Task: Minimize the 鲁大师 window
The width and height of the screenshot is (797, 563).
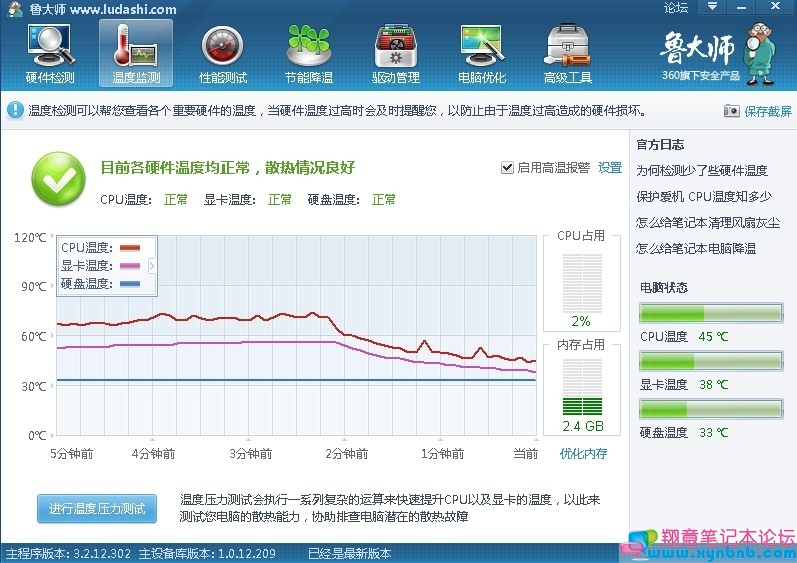Action: (742, 7)
